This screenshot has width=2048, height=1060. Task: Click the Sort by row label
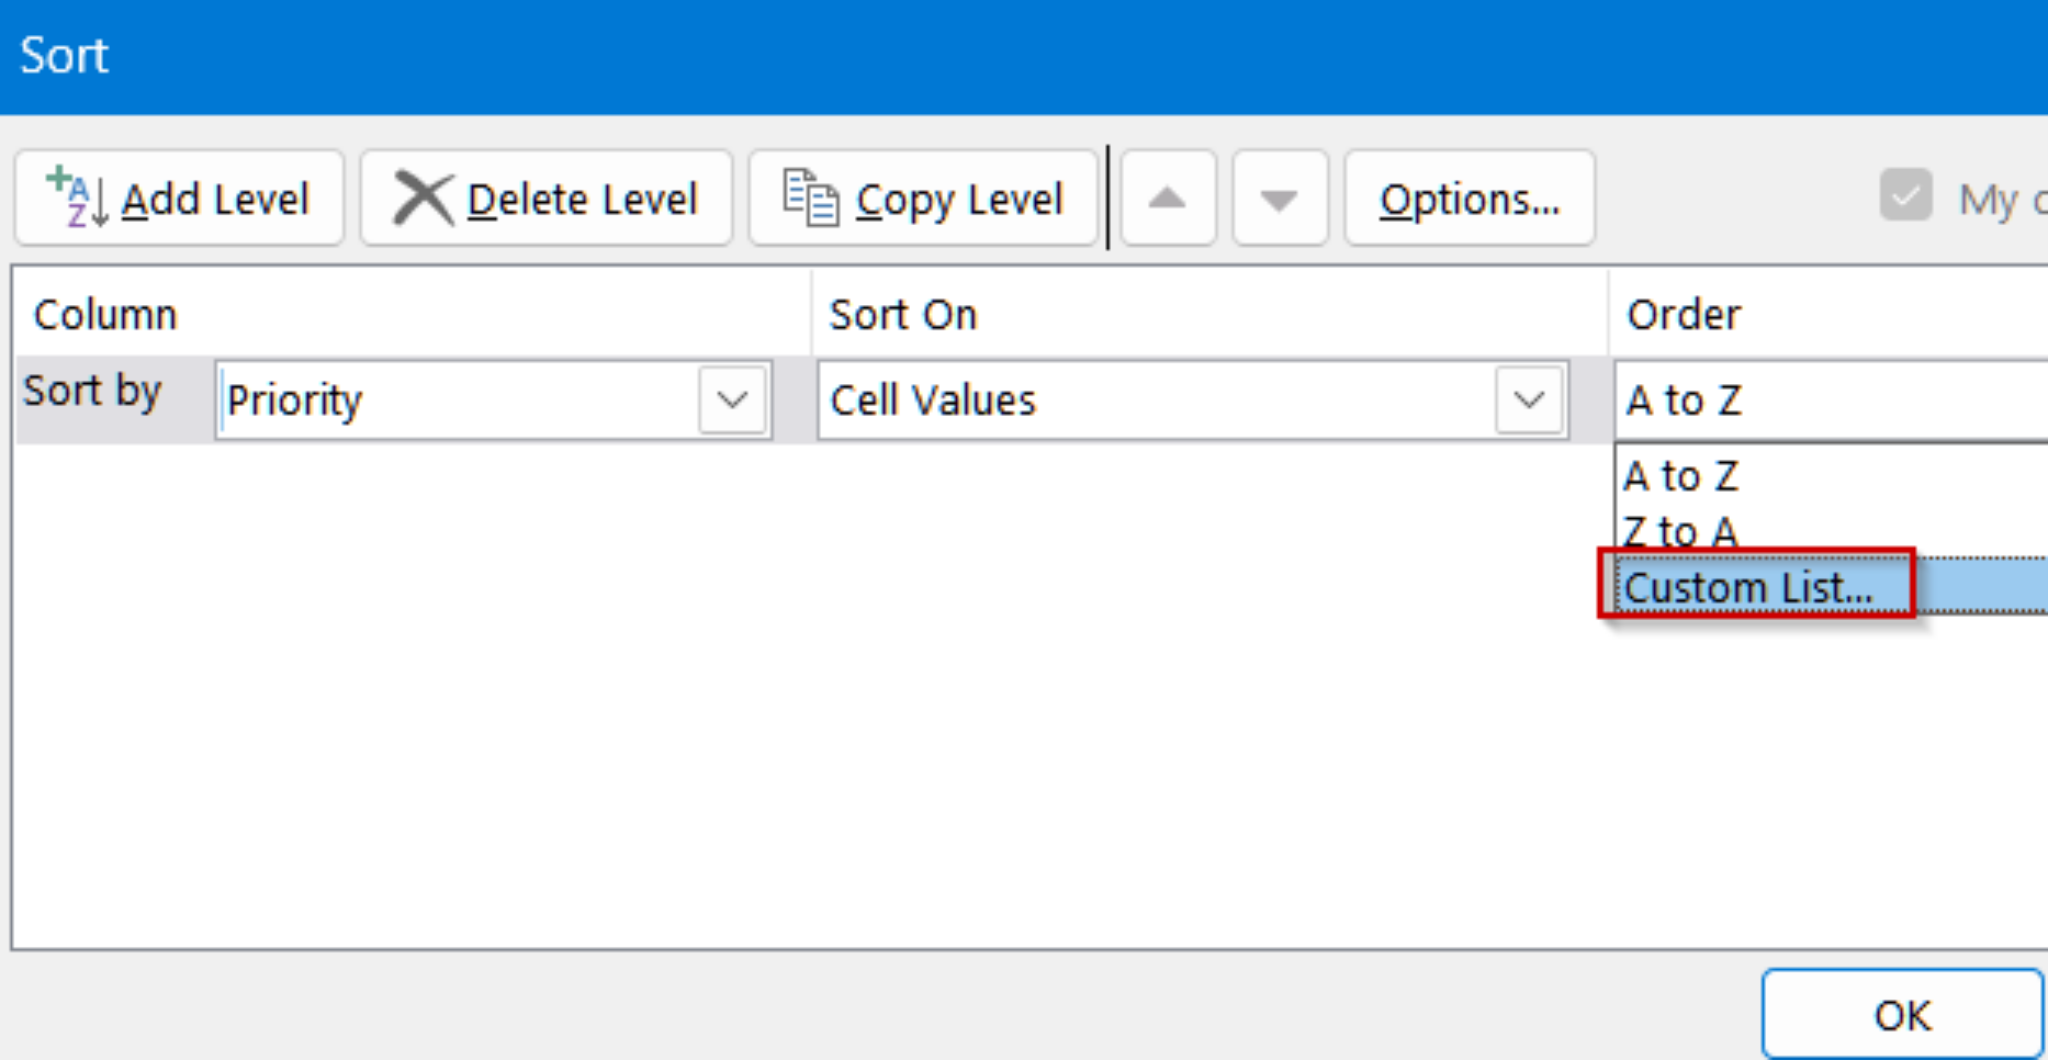pos(92,391)
